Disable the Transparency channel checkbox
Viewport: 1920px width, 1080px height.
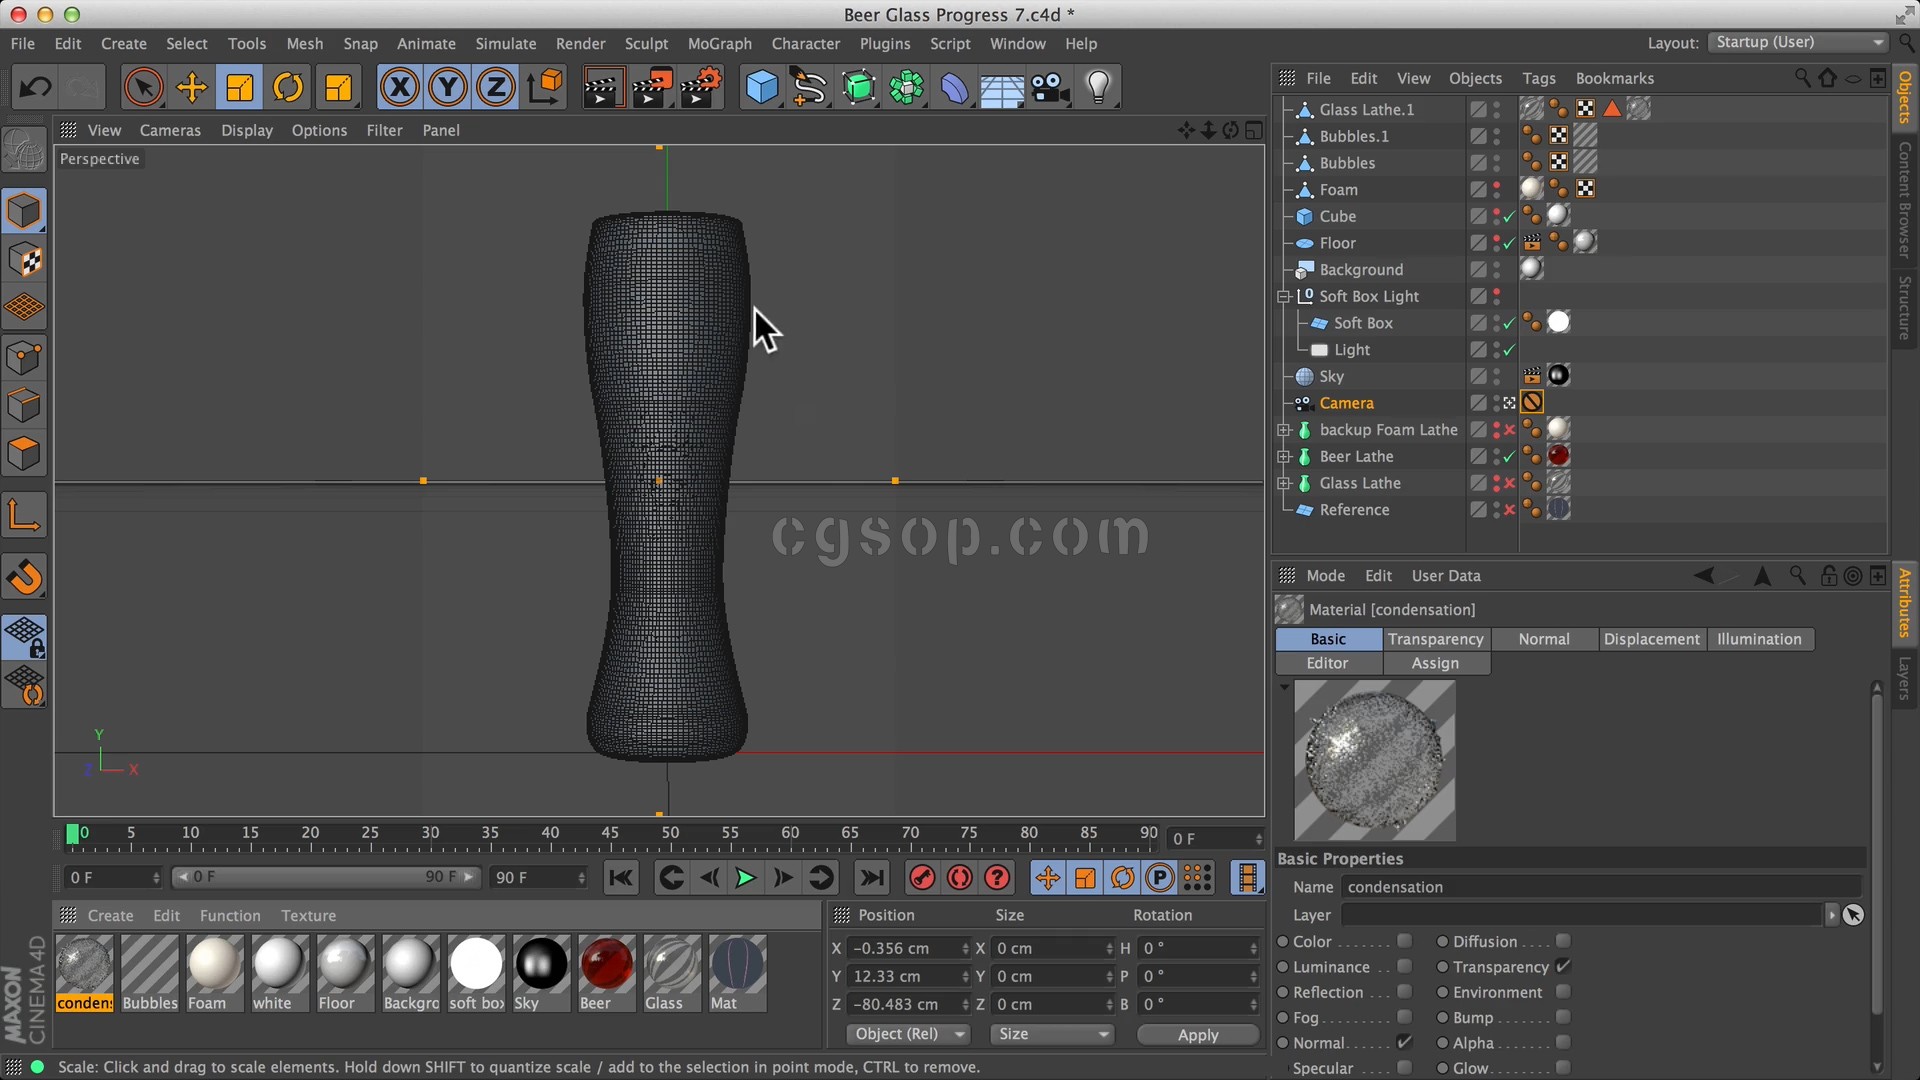[x=1563, y=966]
